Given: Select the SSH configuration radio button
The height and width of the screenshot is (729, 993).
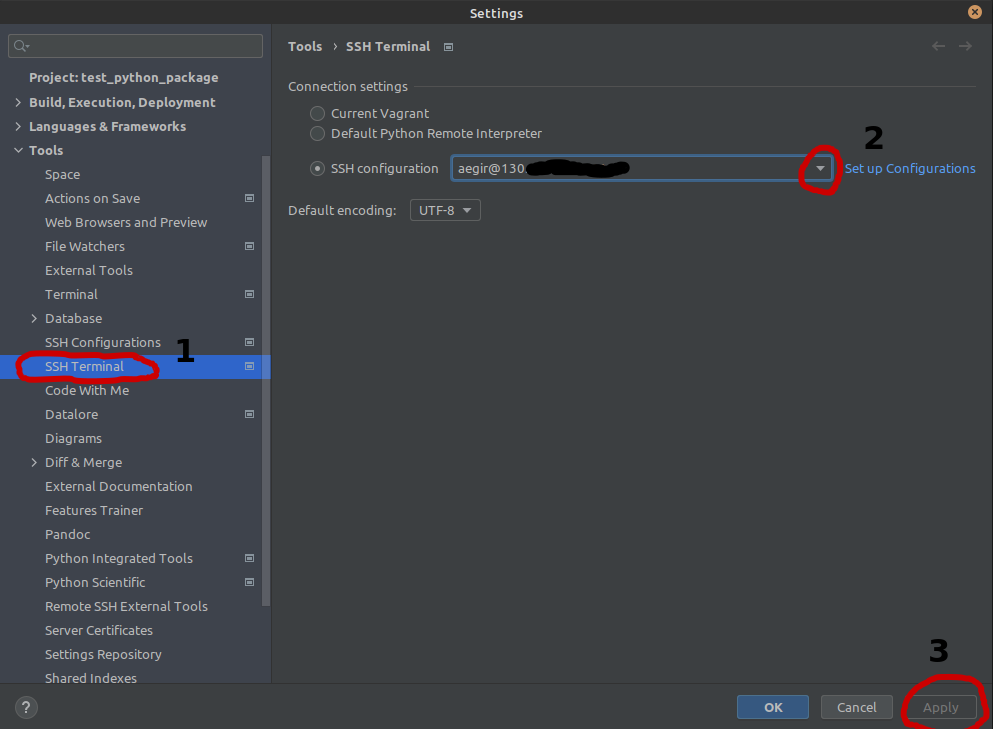Looking at the screenshot, I should [317, 168].
